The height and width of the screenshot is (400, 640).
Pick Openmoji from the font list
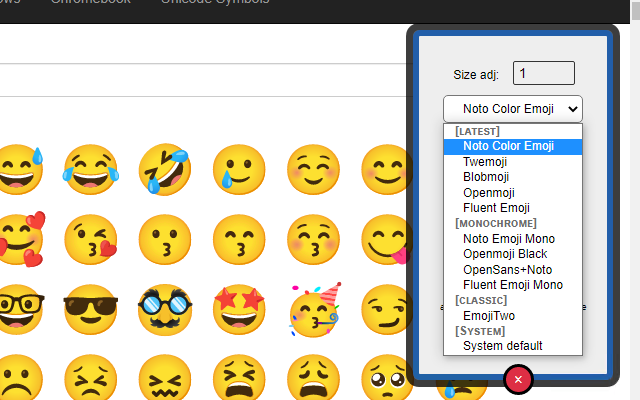(513, 193)
